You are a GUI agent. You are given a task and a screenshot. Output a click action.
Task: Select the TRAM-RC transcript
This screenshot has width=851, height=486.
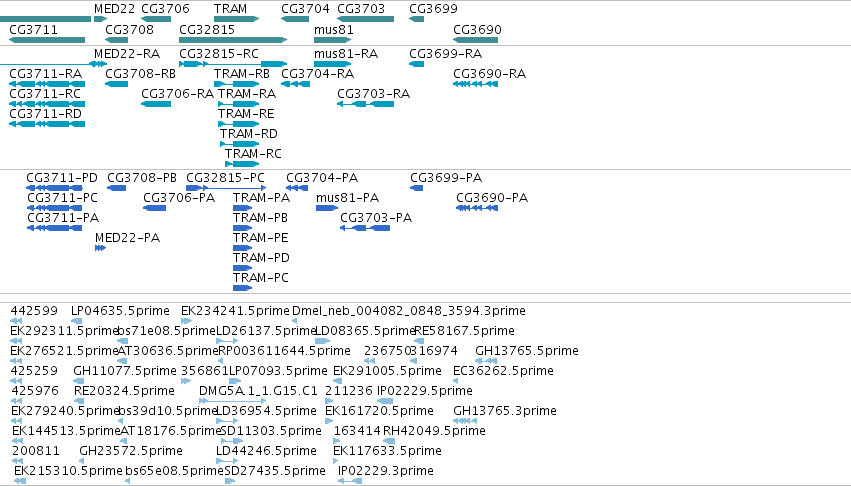click(242, 164)
